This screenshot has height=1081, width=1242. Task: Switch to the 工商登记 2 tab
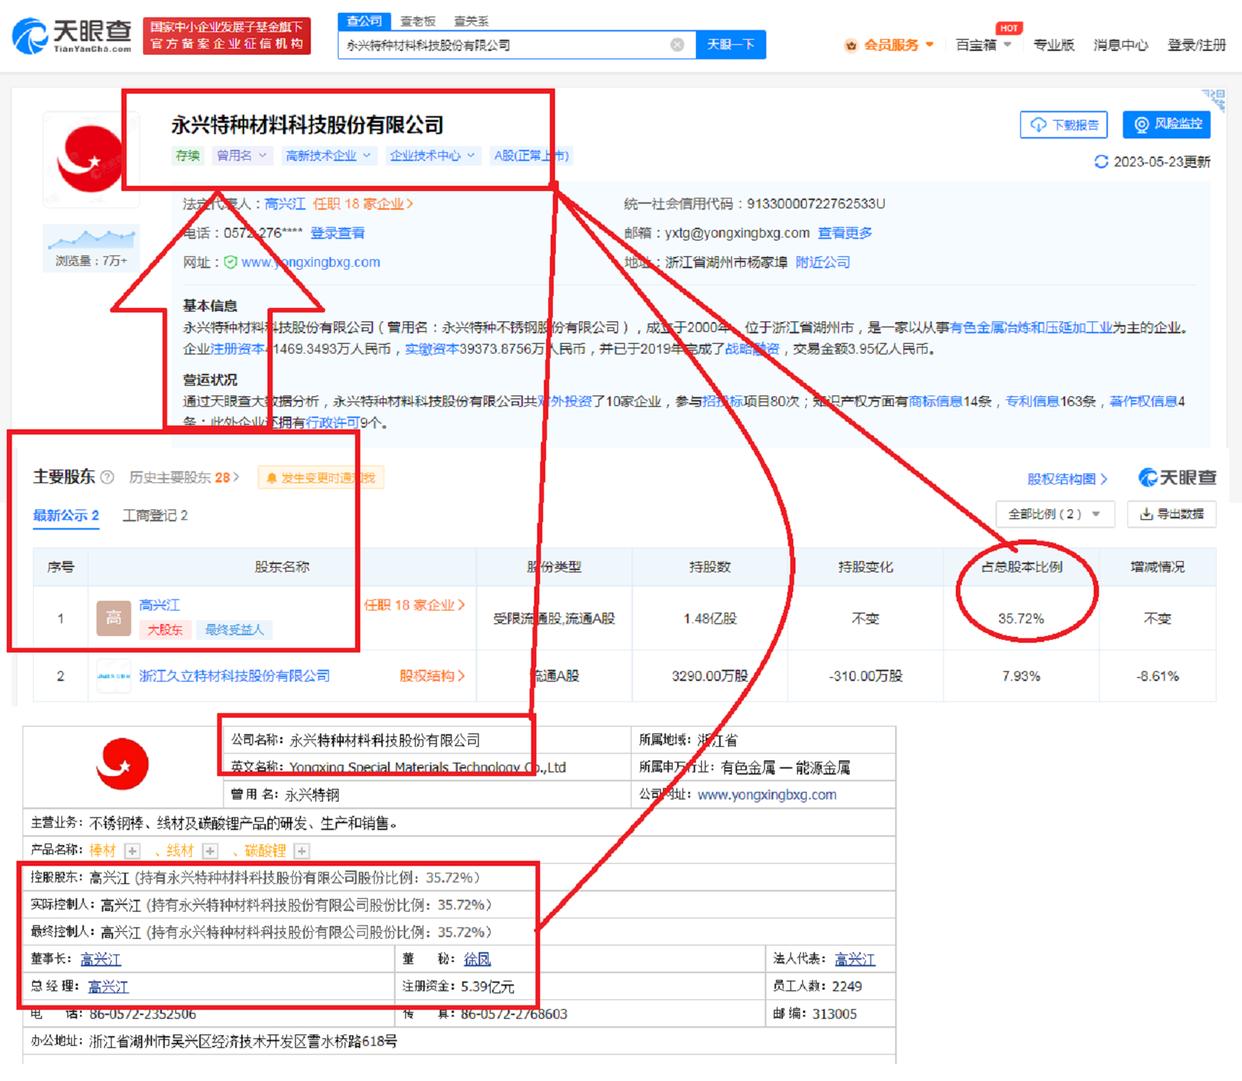coord(155,516)
